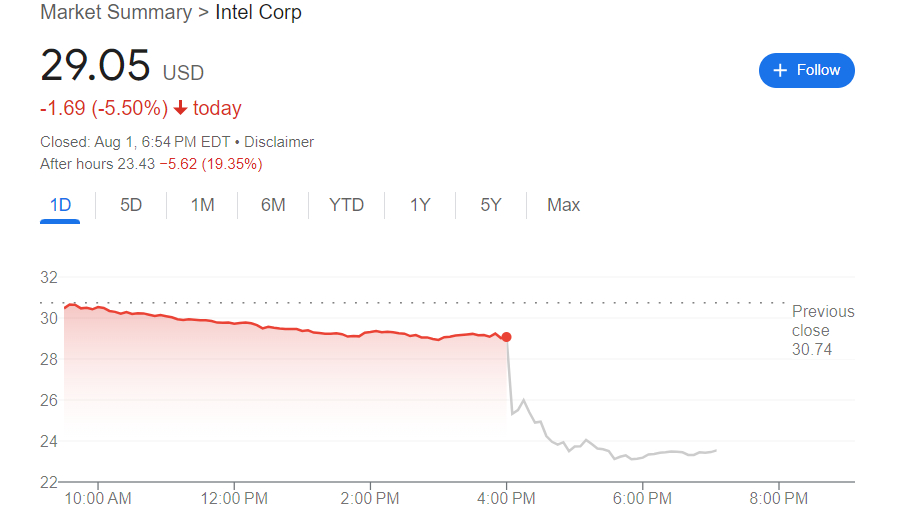Click the Previous close 30.74 label
This screenshot has height=529, width=901.
click(822, 330)
